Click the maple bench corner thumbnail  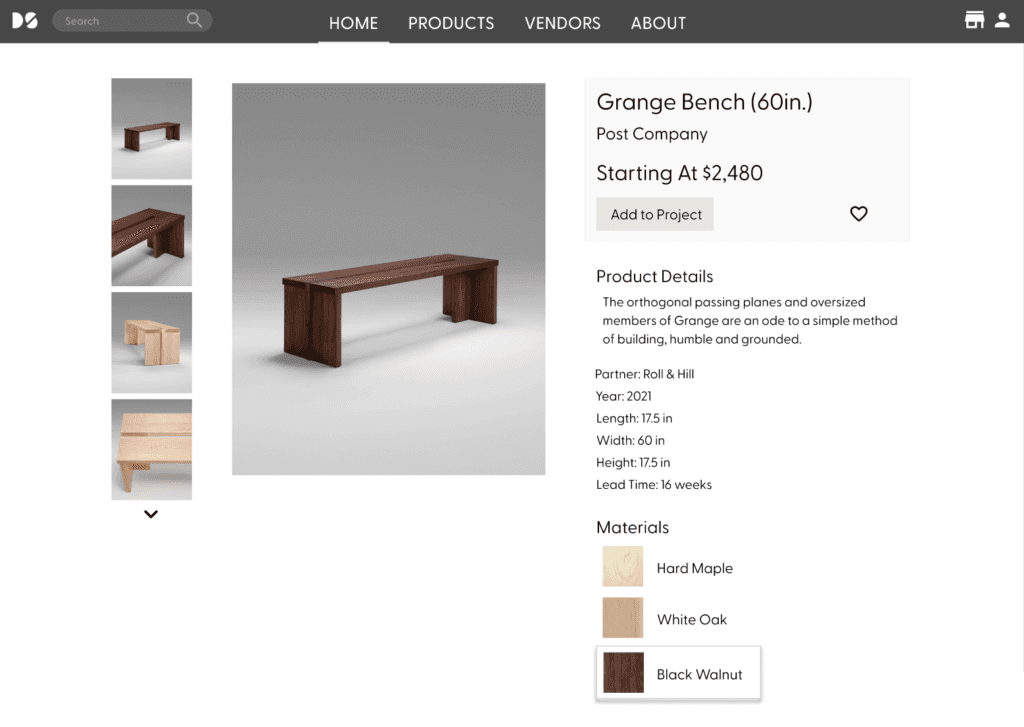pyautogui.click(x=151, y=342)
